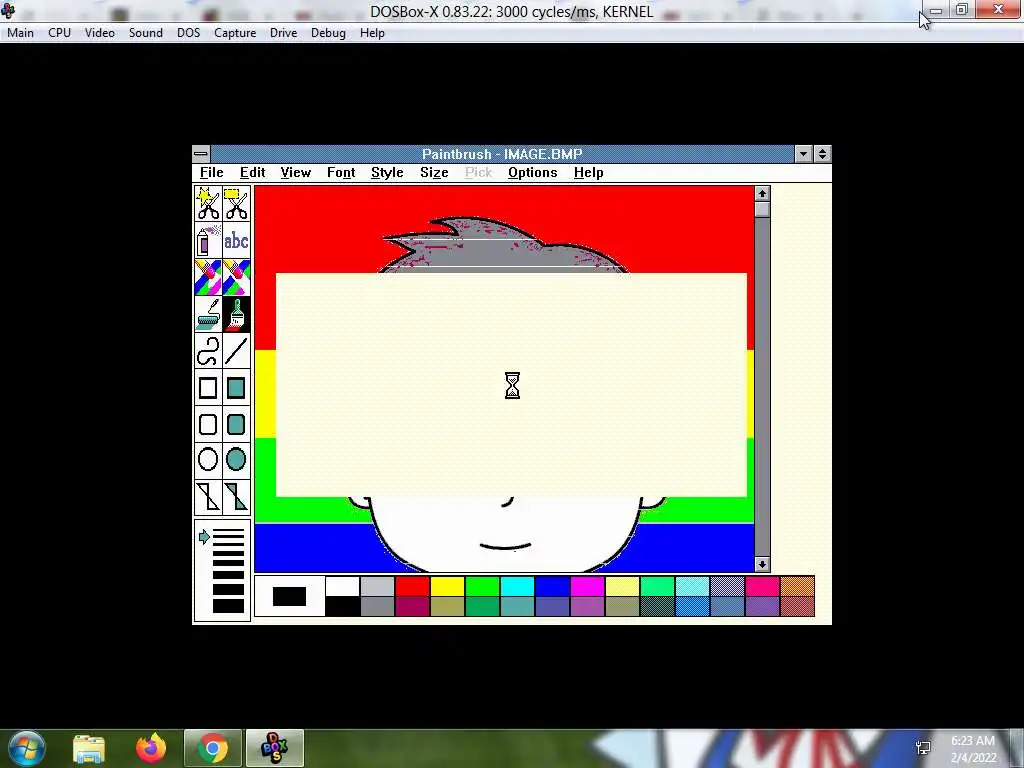Viewport: 1024px width, 768px height.
Task: Pick orange color at palette end
Action: [x=797, y=586]
